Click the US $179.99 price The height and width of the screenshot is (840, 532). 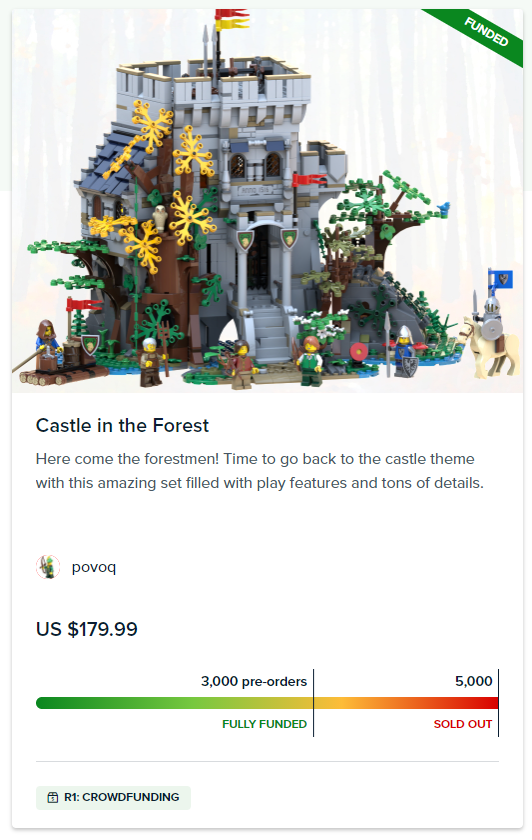coord(87,629)
